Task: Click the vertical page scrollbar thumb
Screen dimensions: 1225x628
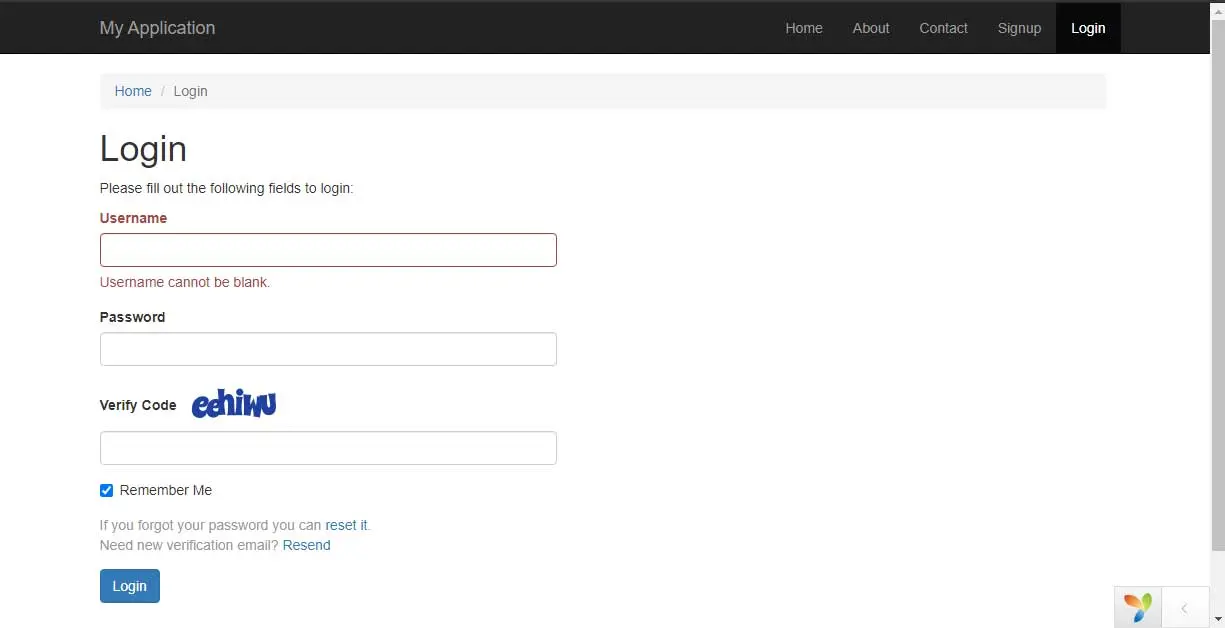Action: (1217, 280)
